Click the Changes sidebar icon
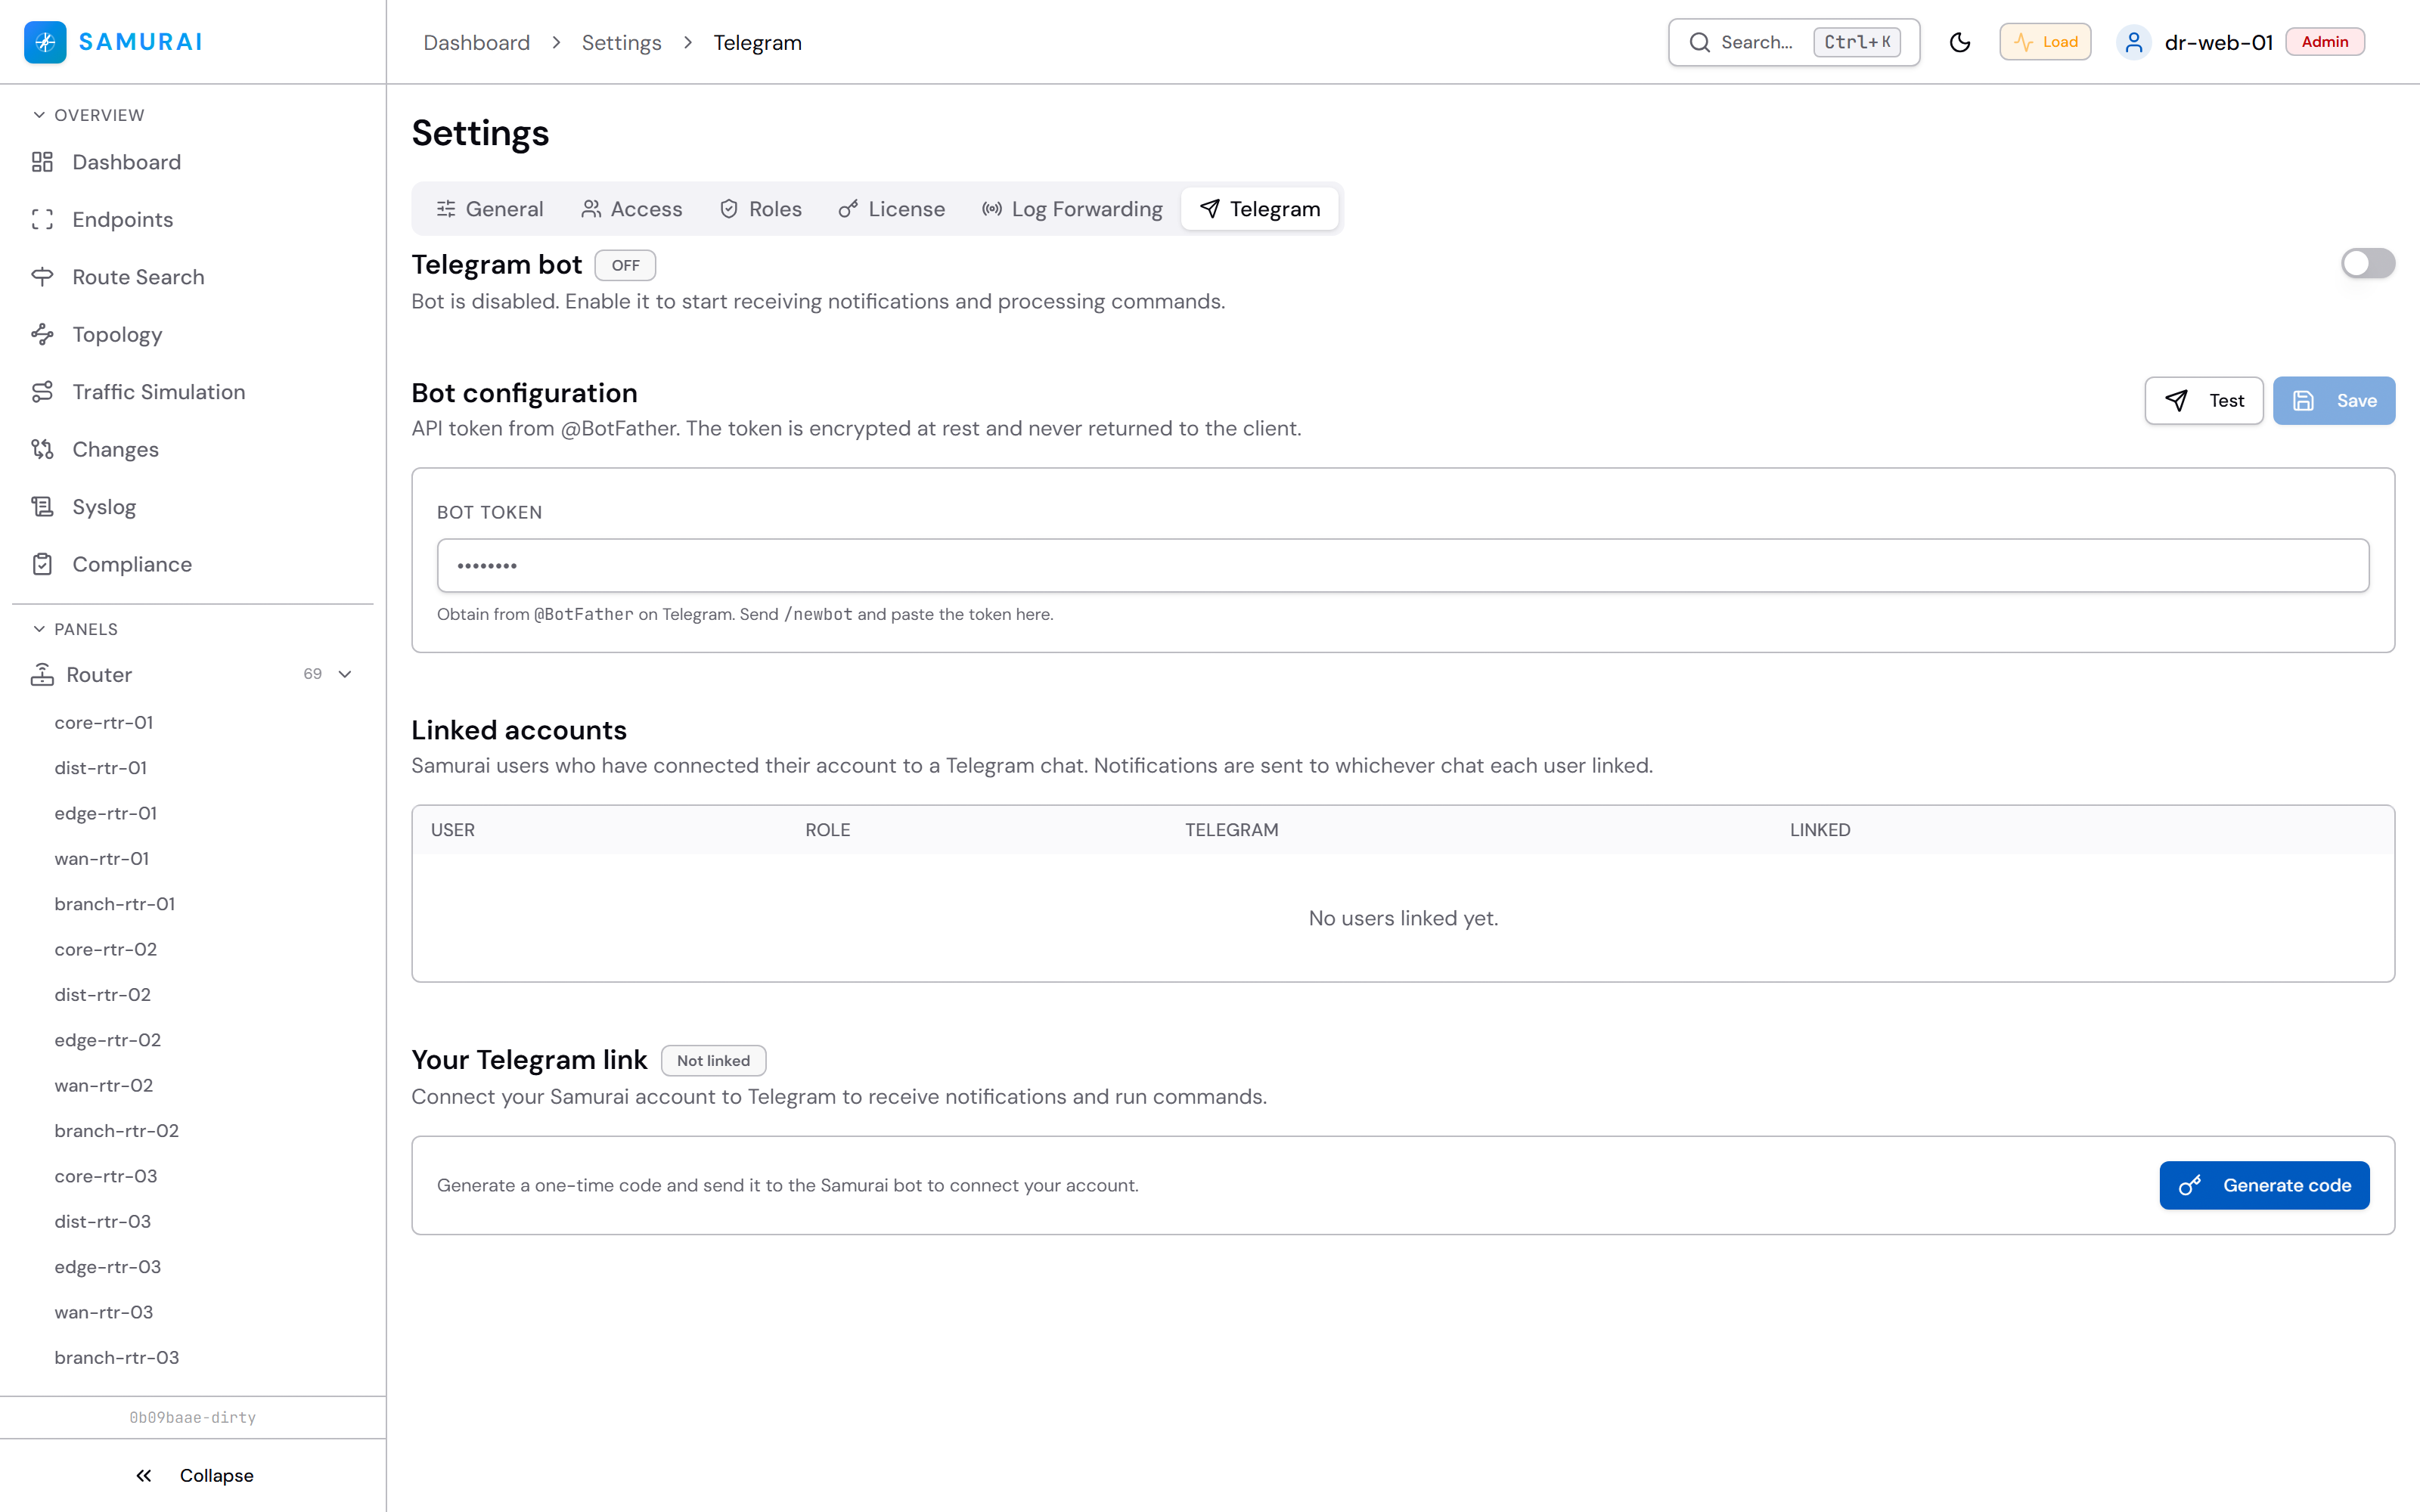The height and width of the screenshot is (1512, 2420). pyautogui.click(x=42, y=450)
